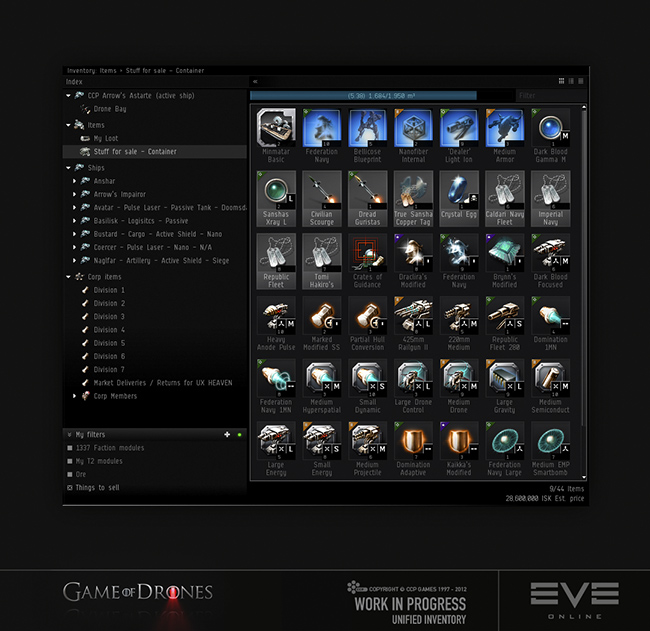Click the scrollbar down arrow

(584, 477)
